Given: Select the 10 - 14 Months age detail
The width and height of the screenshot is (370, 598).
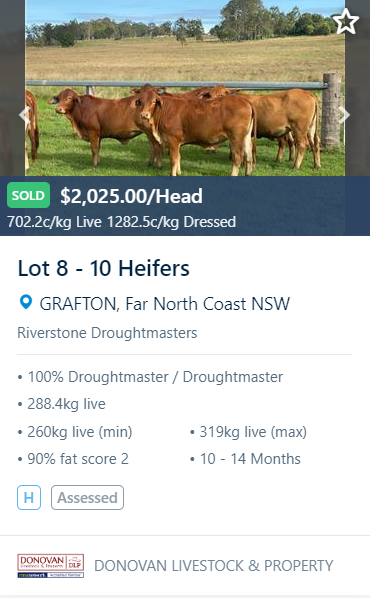Looking at the screenshot, I should click(x=250, y=459).
